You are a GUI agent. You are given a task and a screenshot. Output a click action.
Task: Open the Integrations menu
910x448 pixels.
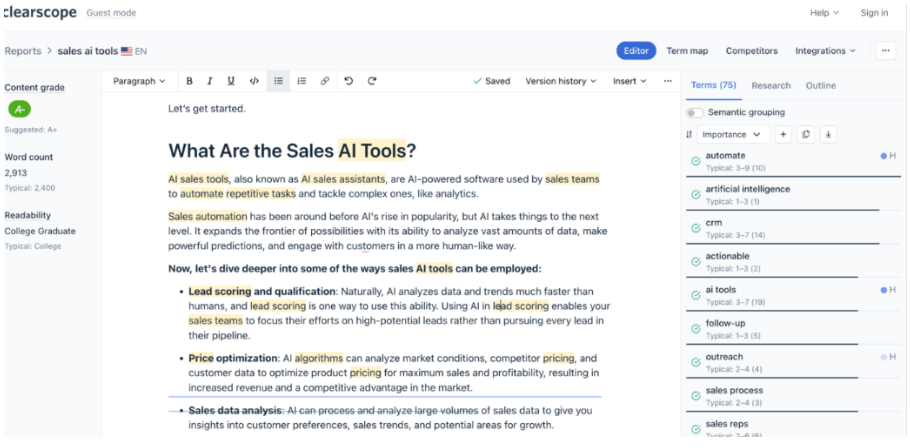click(825, 51)
